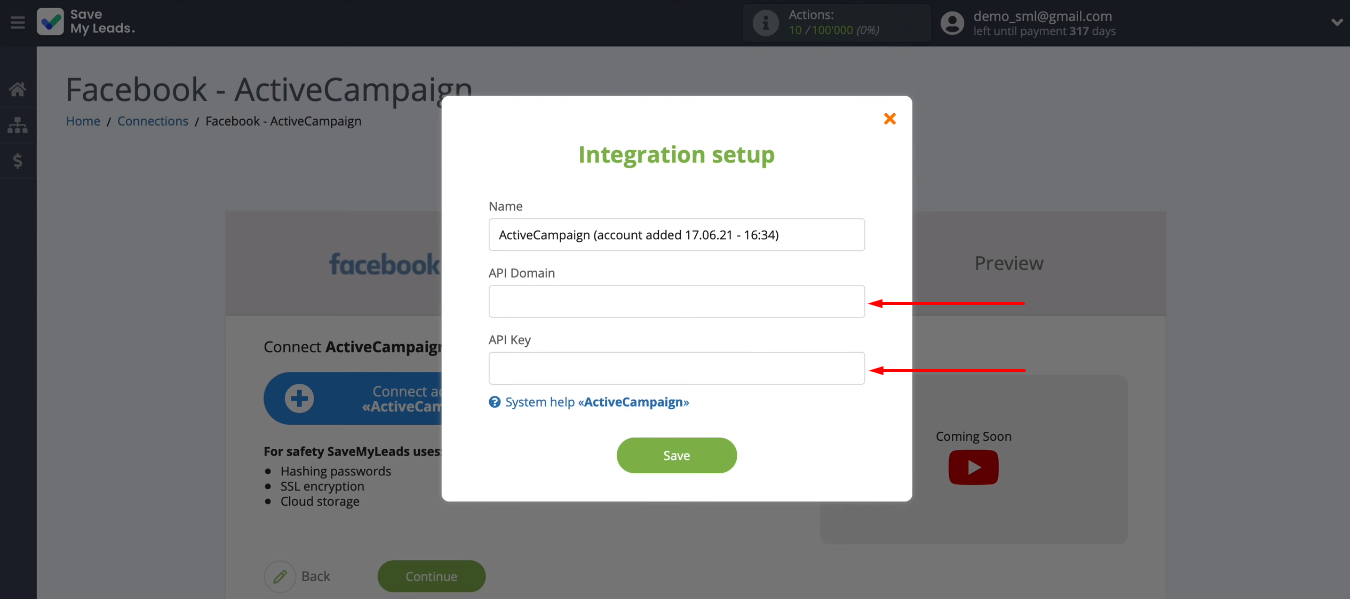Click the demo_sml@gmail.com account text
Image resolution: width=1350 pixels, height=599 pixels.
[x=1042, y=16]
